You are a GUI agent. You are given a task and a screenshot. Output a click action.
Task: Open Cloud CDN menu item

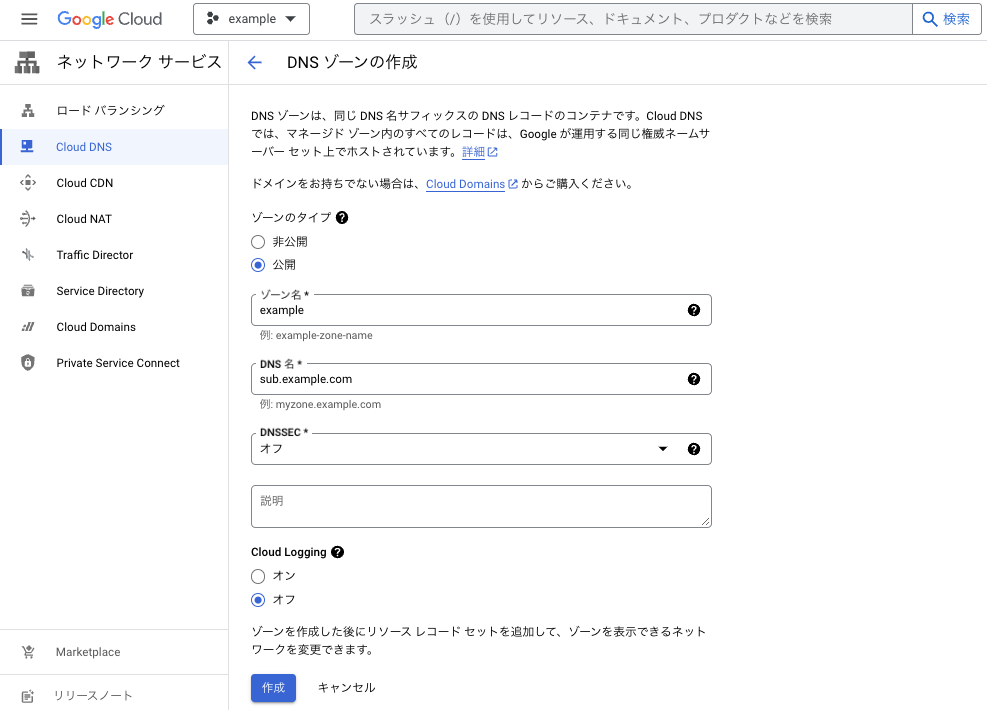coord(115,183)
